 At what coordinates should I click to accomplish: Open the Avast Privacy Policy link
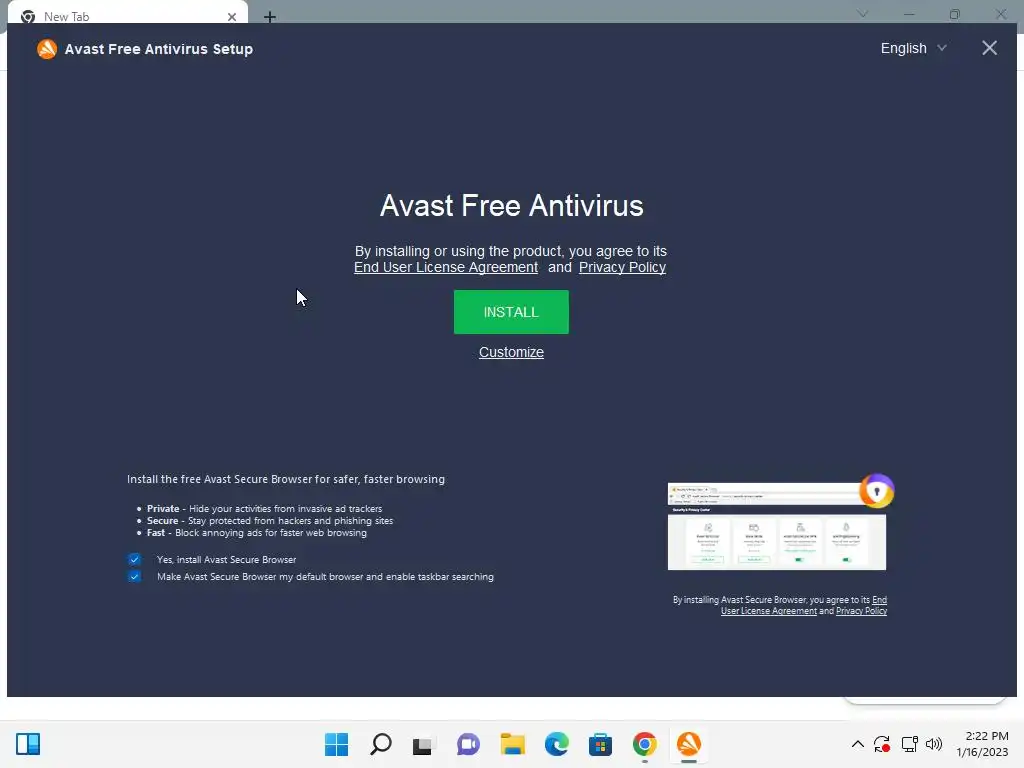(622, 267)
